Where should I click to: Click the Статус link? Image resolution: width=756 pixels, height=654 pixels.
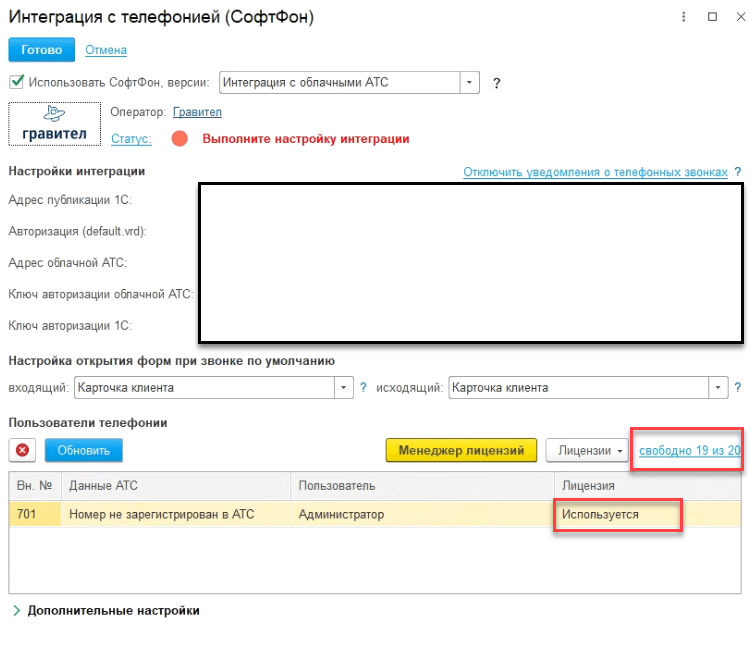pyautogui.click(x=131, y=139)
